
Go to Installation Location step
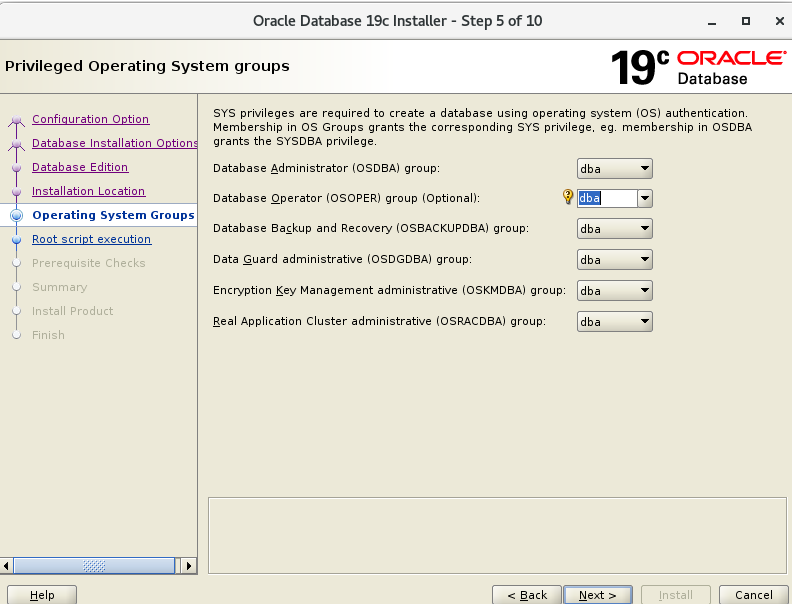[88, 191]
